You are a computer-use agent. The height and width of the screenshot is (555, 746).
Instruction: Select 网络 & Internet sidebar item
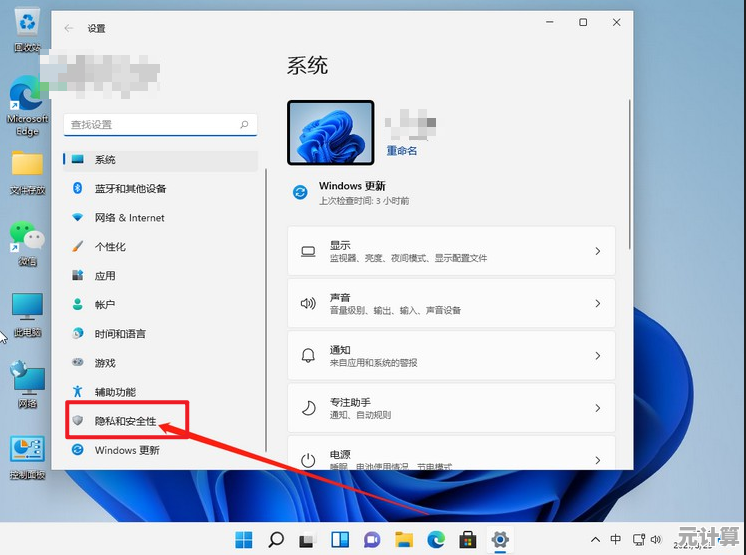click(x=129, y=217)
